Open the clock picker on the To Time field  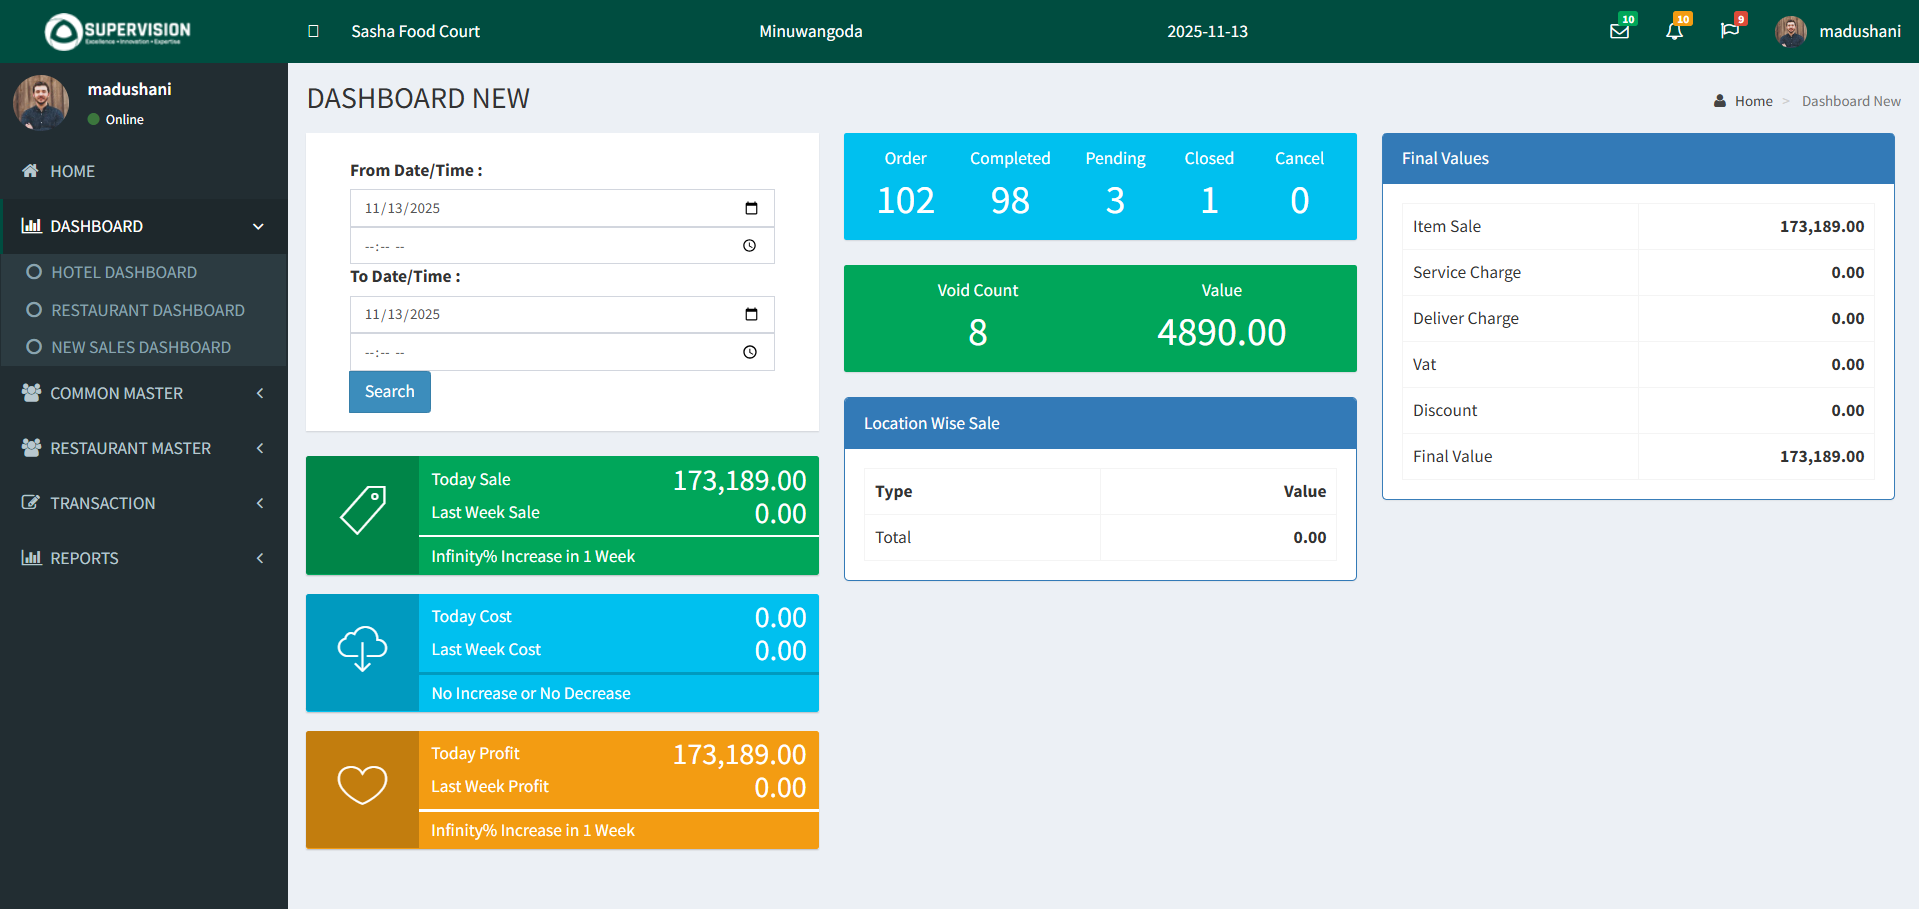(x=750, y=352)
